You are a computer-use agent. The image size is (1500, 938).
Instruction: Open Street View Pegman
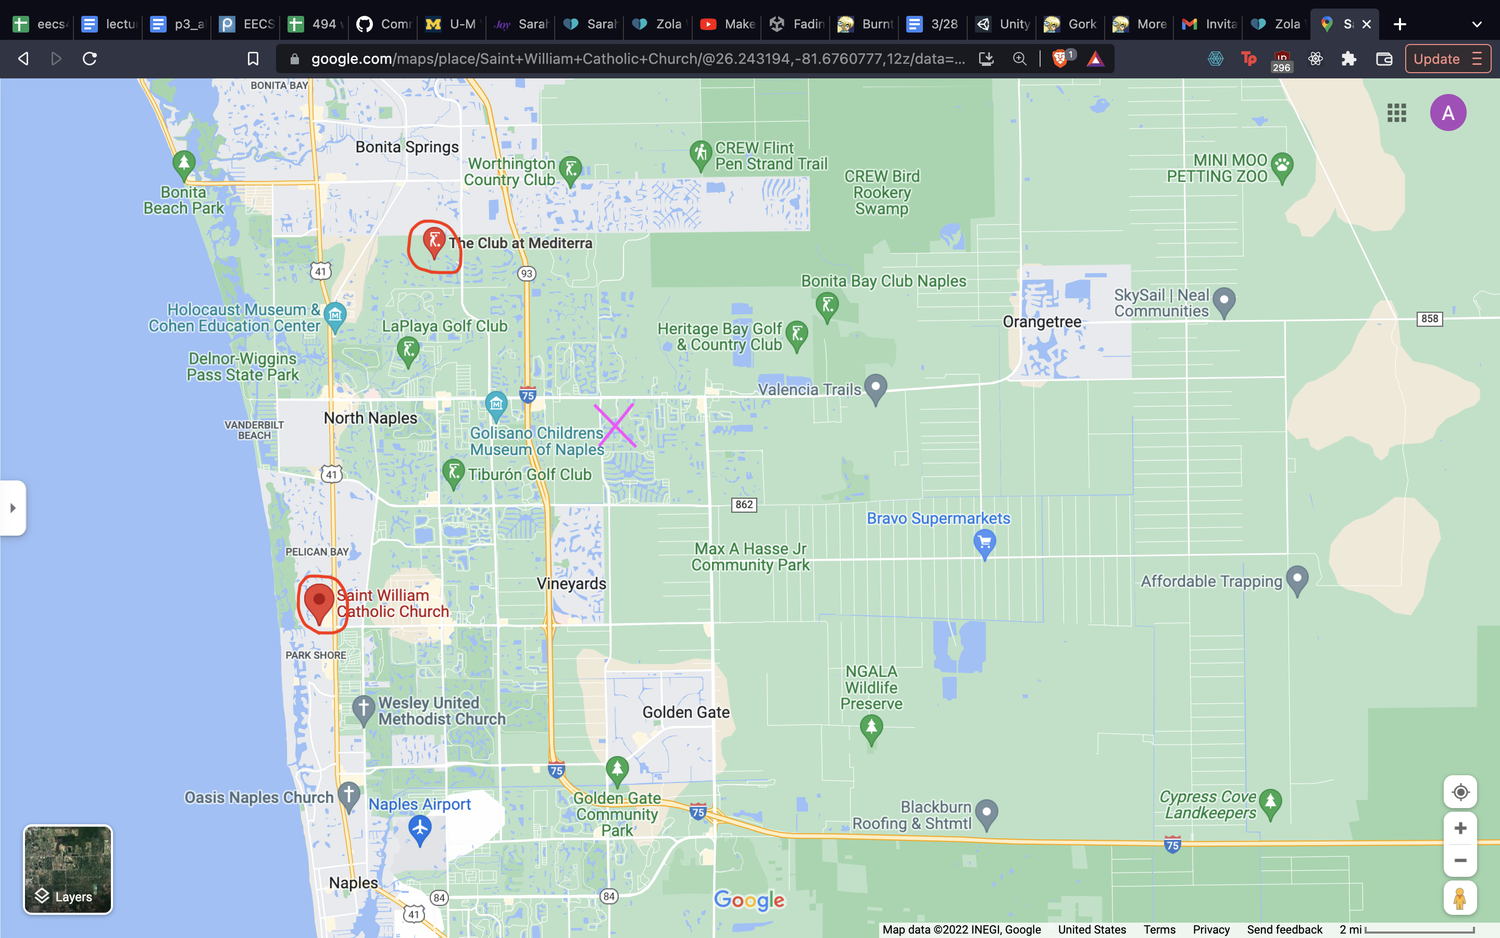(x=1460, y=898)
